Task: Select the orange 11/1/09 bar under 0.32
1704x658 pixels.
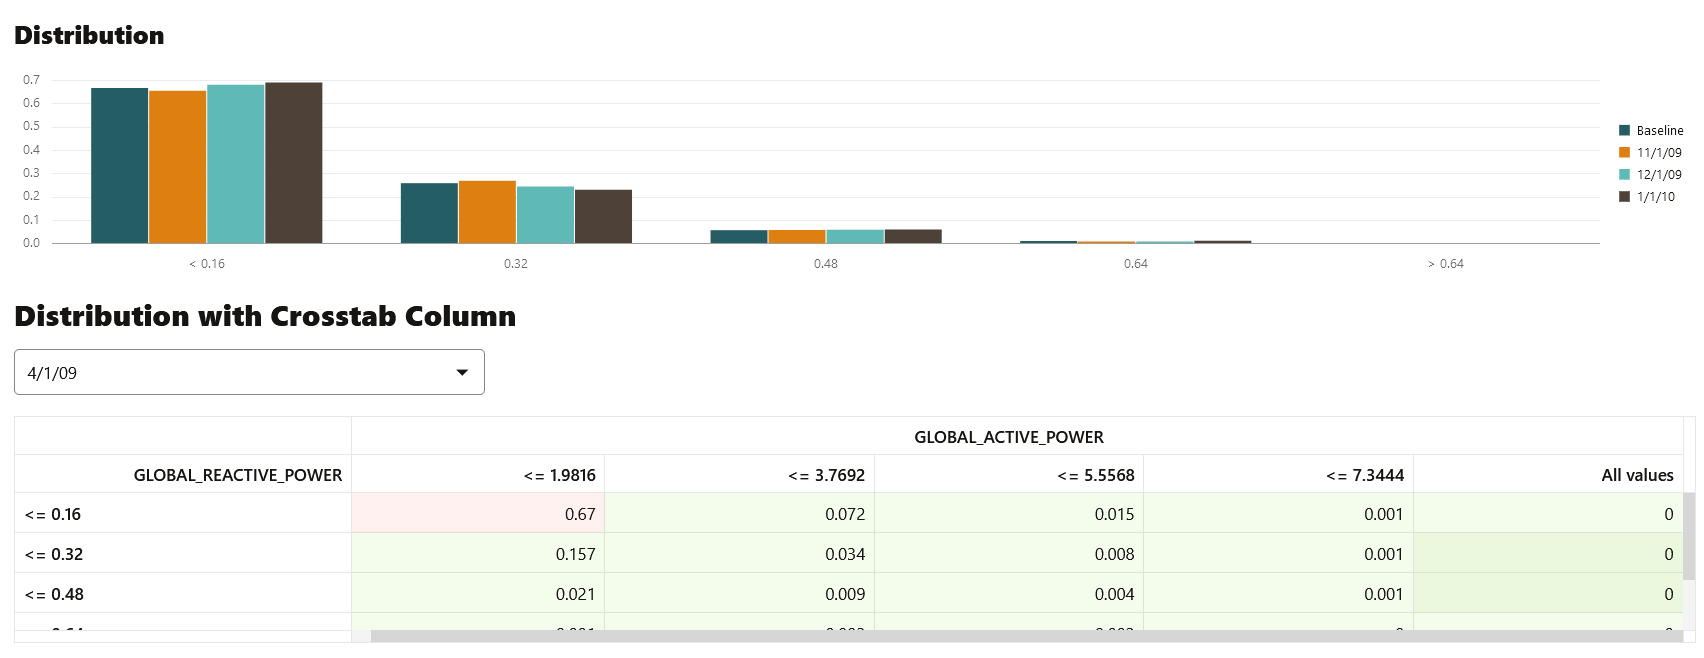Action: (x=487, y=212)
